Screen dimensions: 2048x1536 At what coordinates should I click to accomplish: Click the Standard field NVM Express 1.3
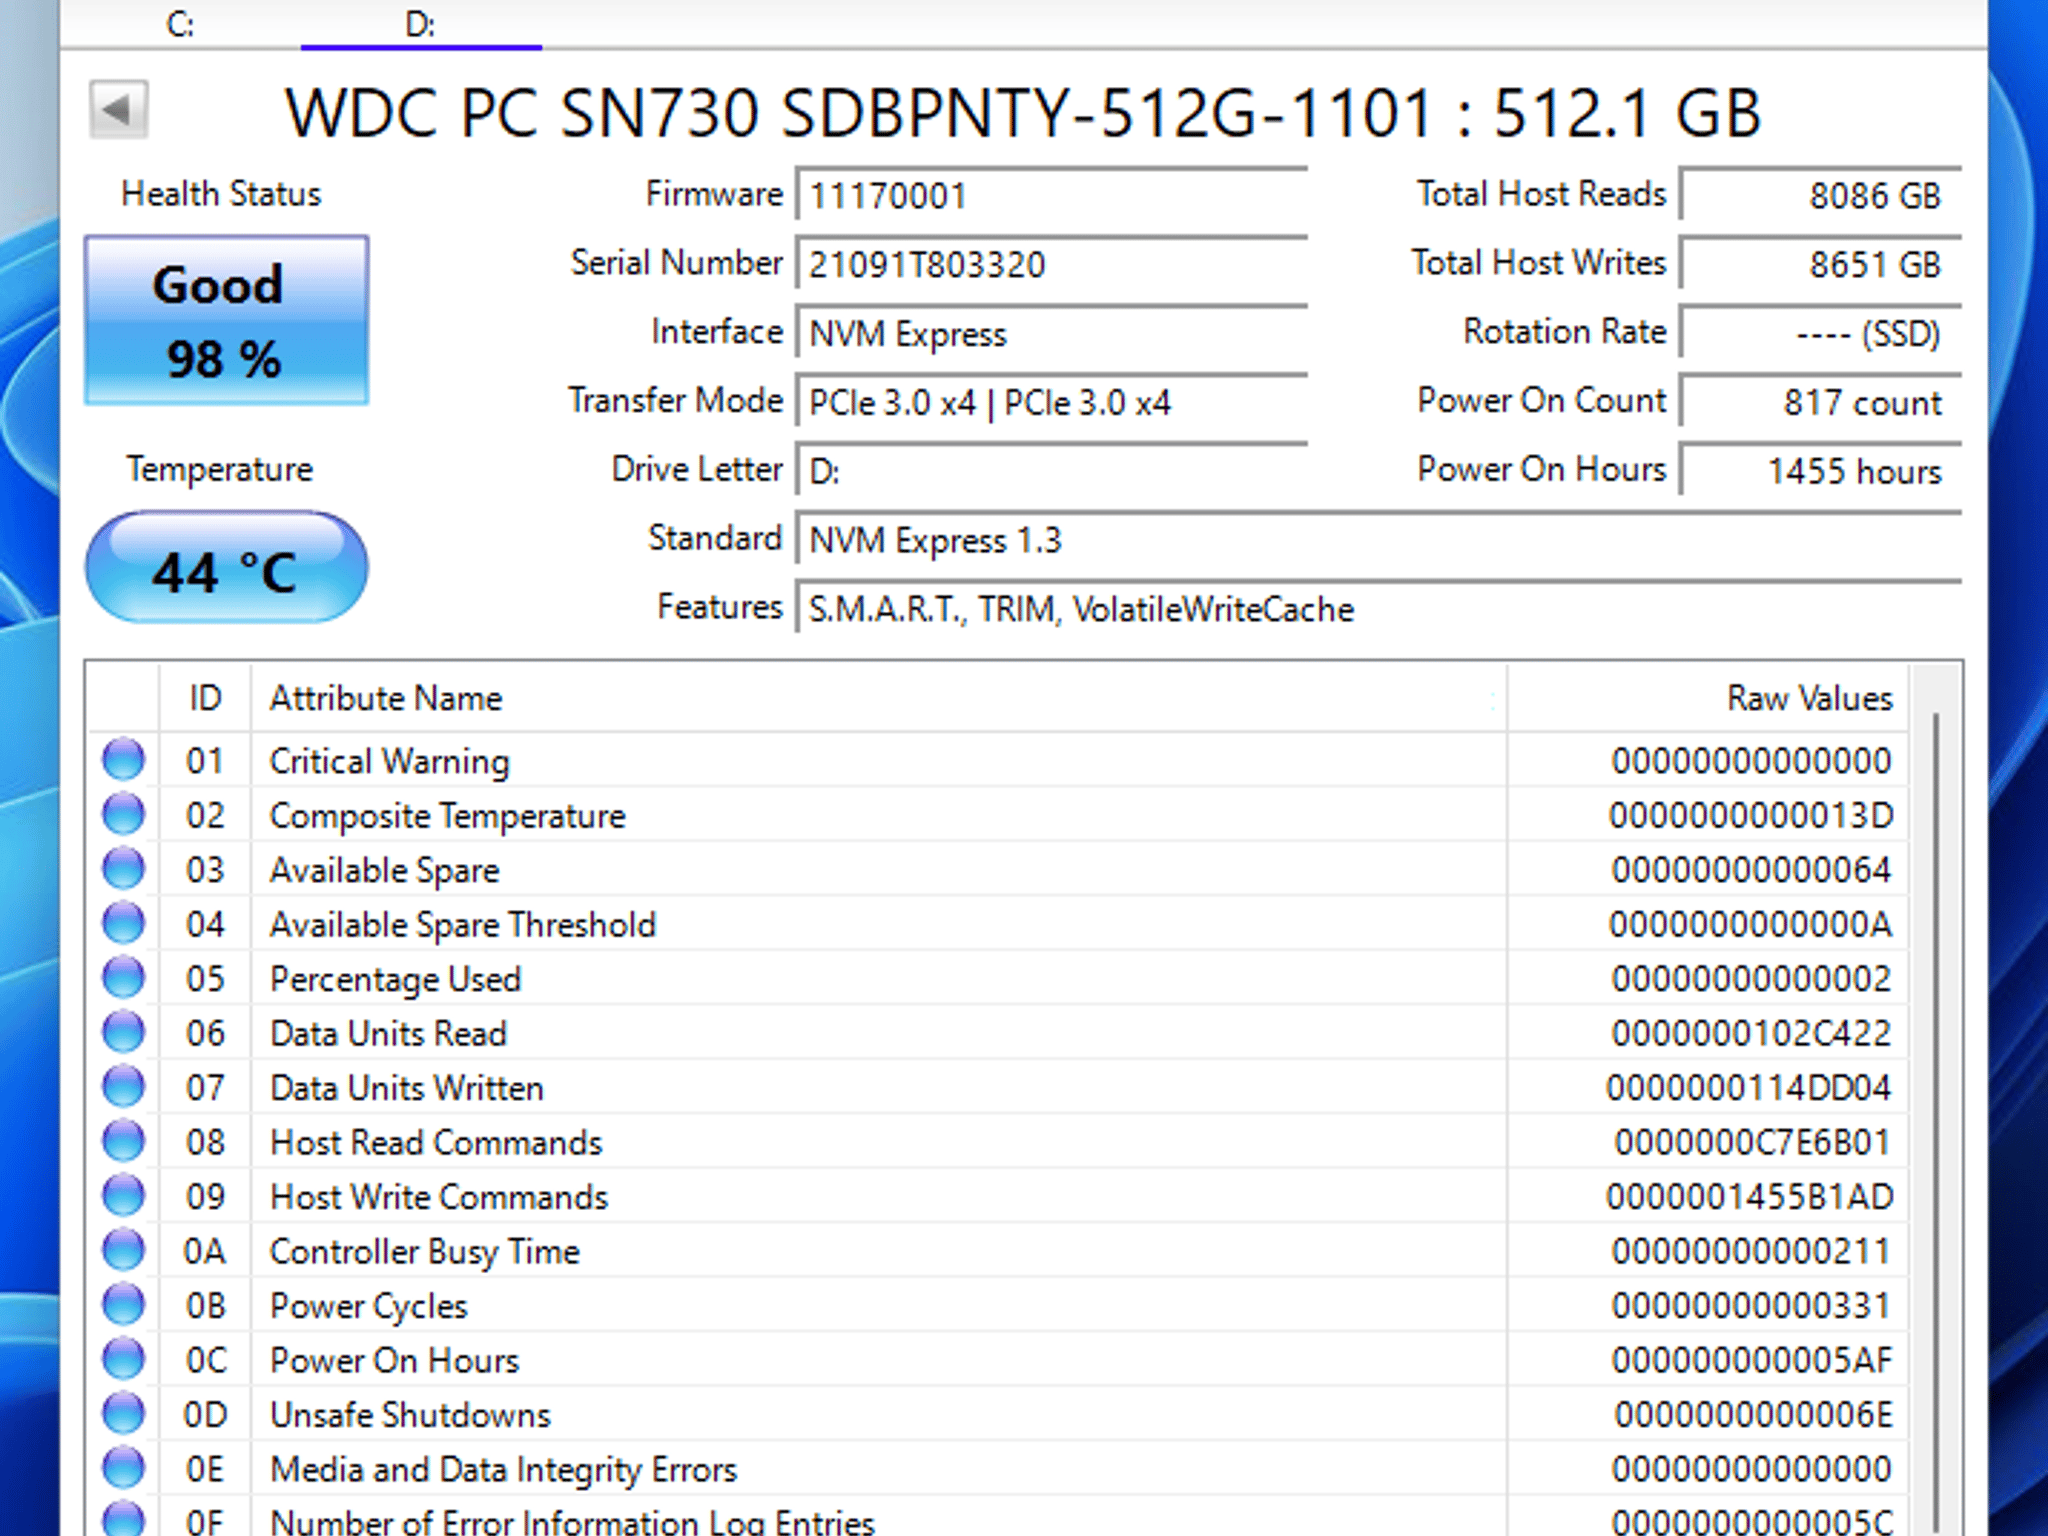[x=1379, y=540]
